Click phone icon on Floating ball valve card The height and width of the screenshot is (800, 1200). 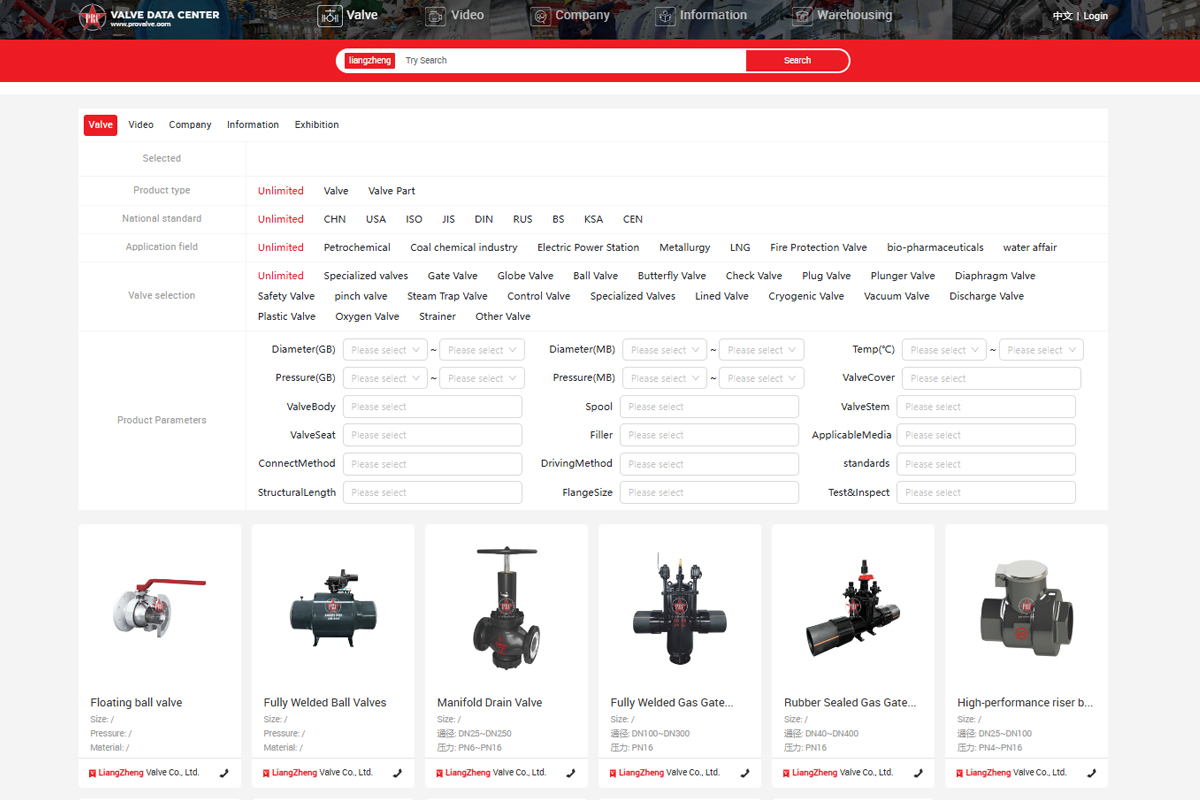coord(225,773)
